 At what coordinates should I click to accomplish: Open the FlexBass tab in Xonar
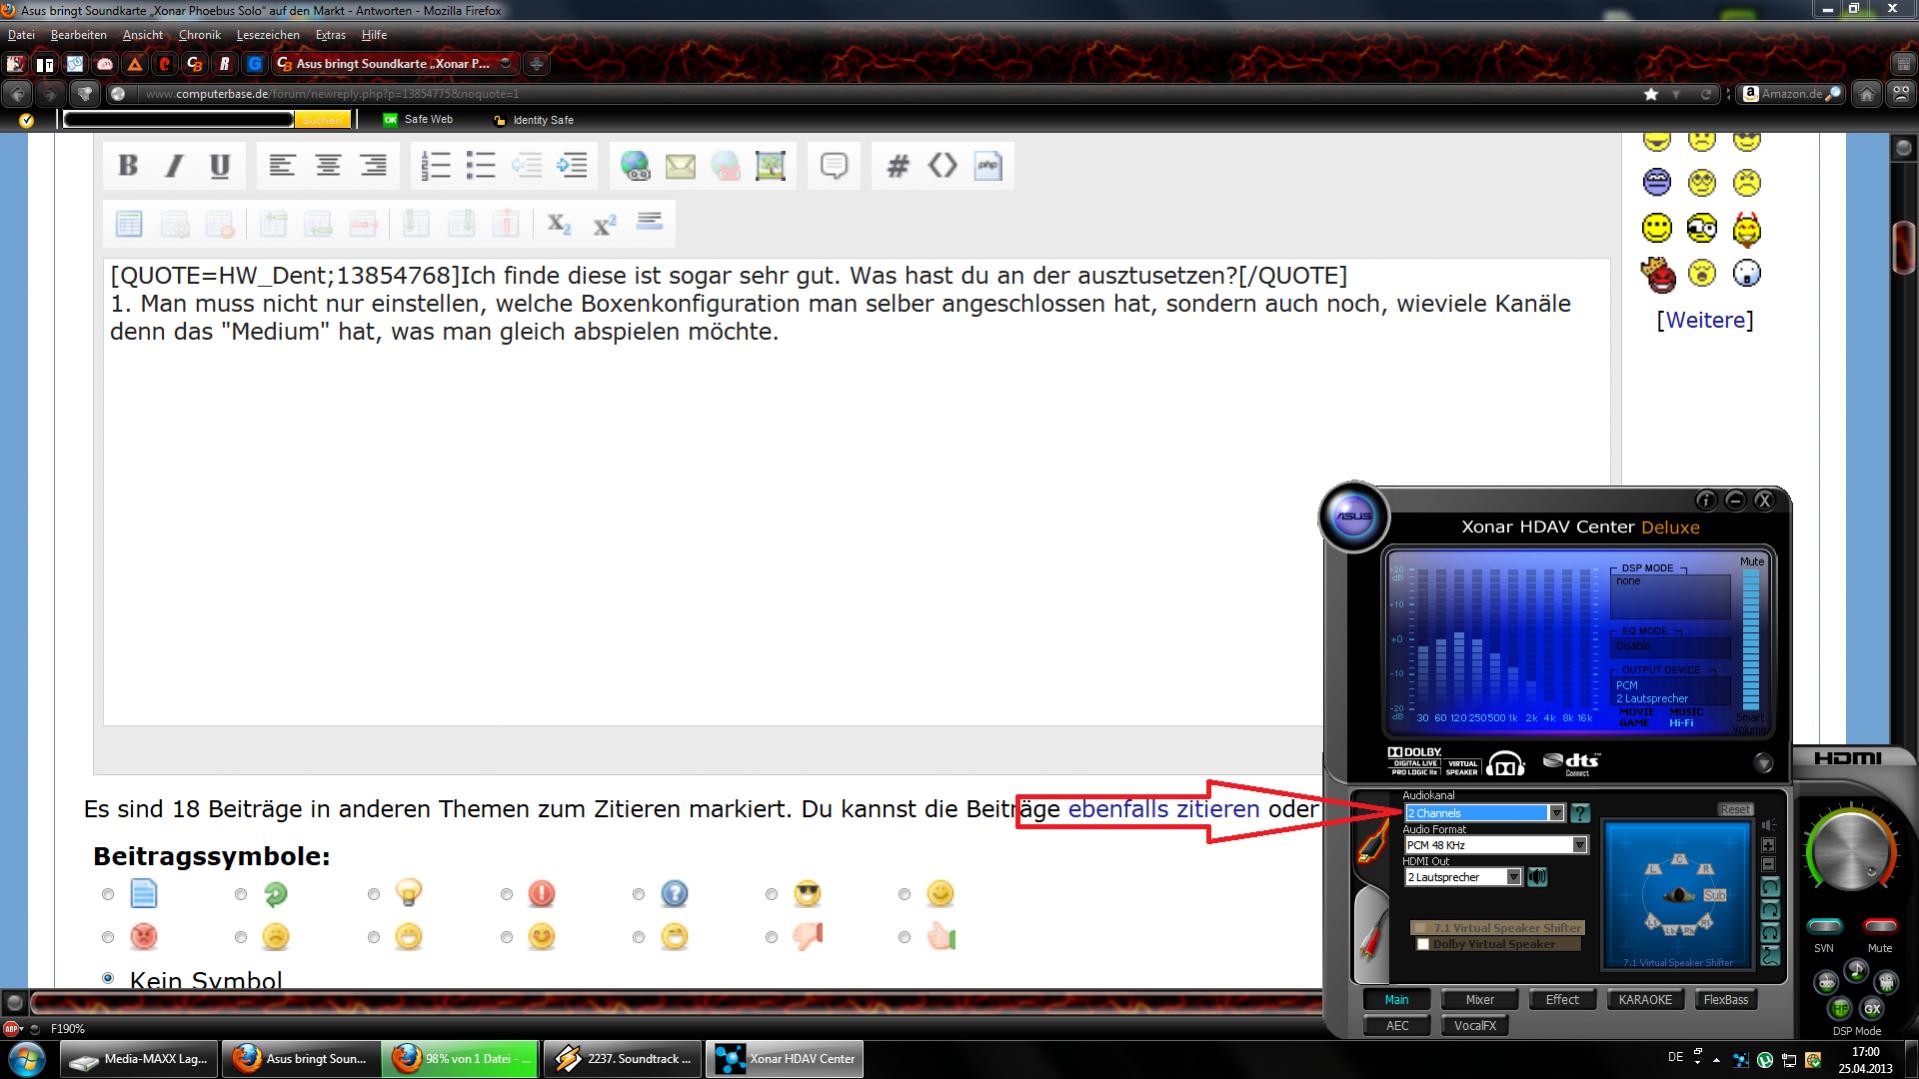[x=1726, y=1000]
